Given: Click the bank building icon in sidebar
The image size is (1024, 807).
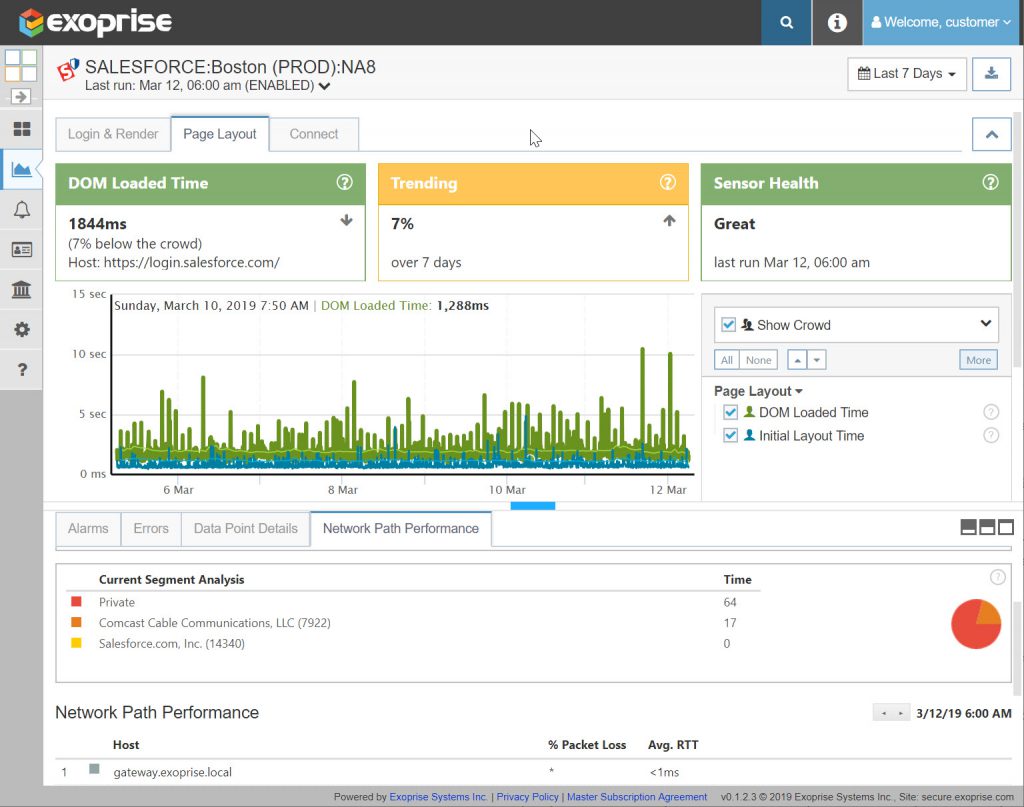Looking at the screenshot, I should pos(22,289).
